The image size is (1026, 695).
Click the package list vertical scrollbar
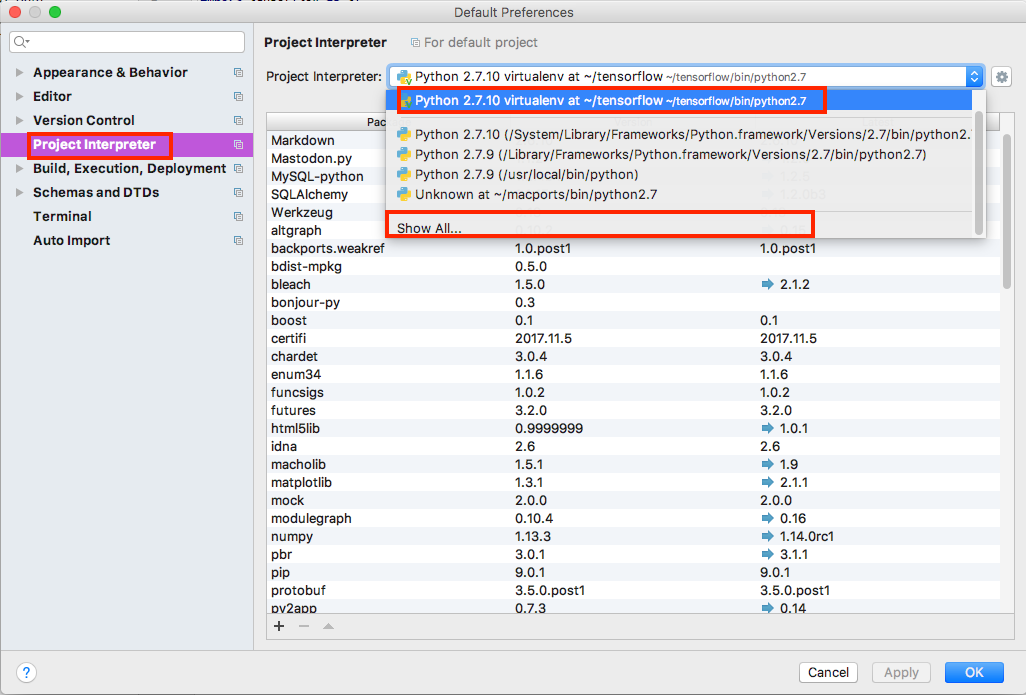click(1006, 211)
